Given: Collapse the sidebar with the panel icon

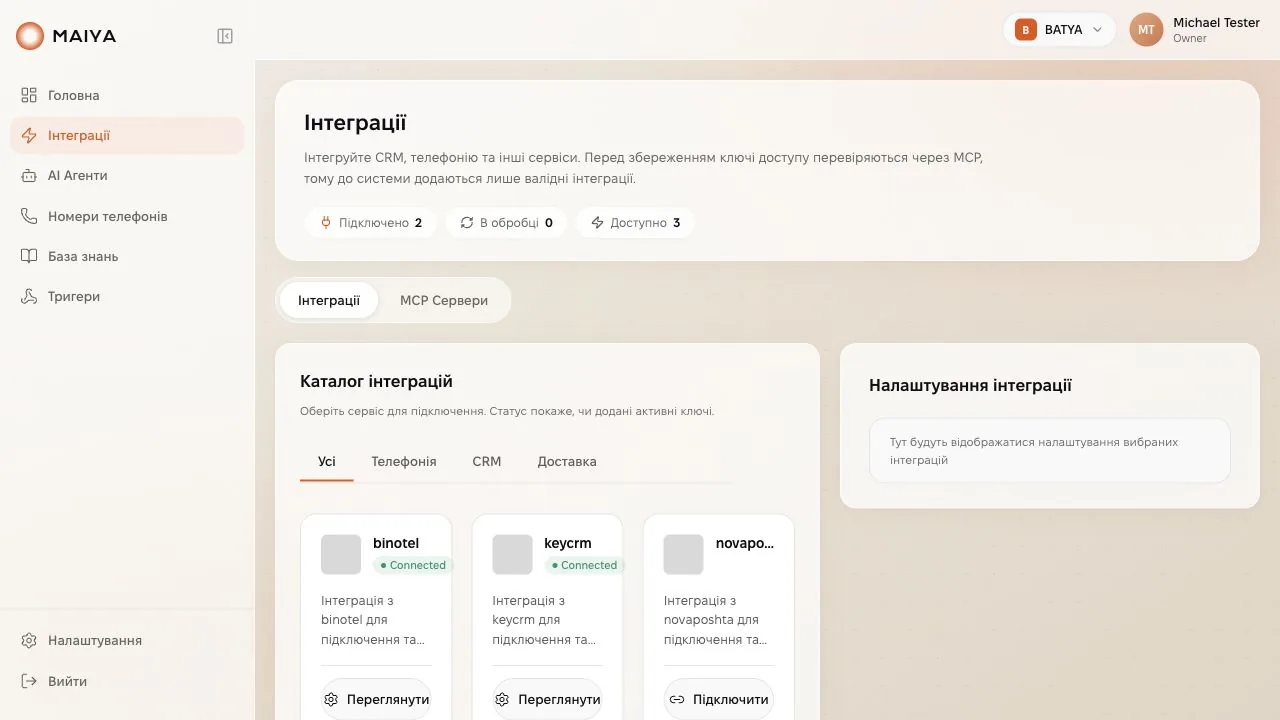Looking at the screenshot, I should click(x=225, y=36).
